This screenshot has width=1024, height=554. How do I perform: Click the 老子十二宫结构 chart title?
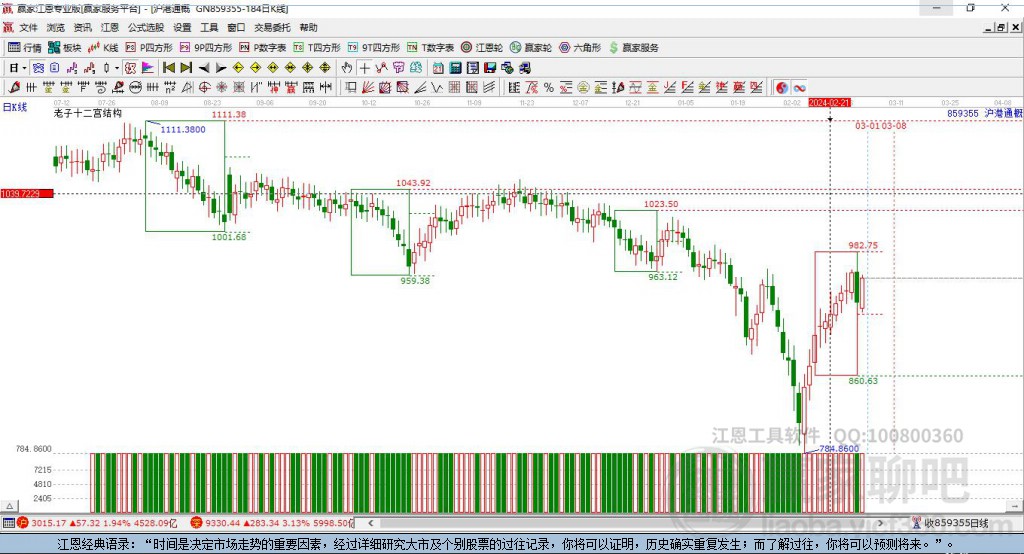coord(88,113)
